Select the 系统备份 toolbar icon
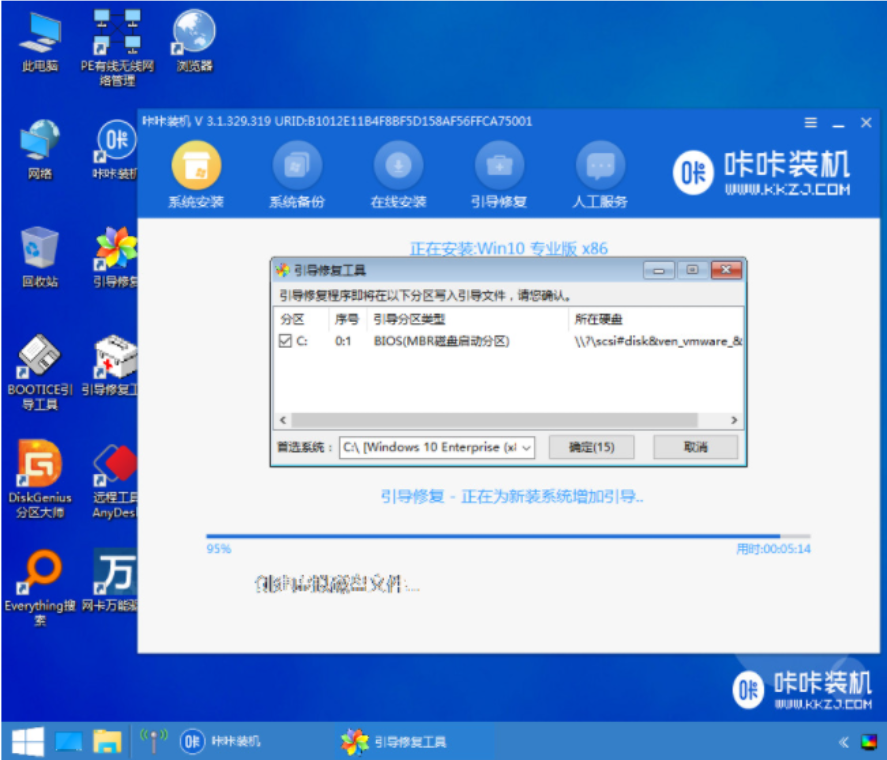The image size is (887, 760). (297, 166)
